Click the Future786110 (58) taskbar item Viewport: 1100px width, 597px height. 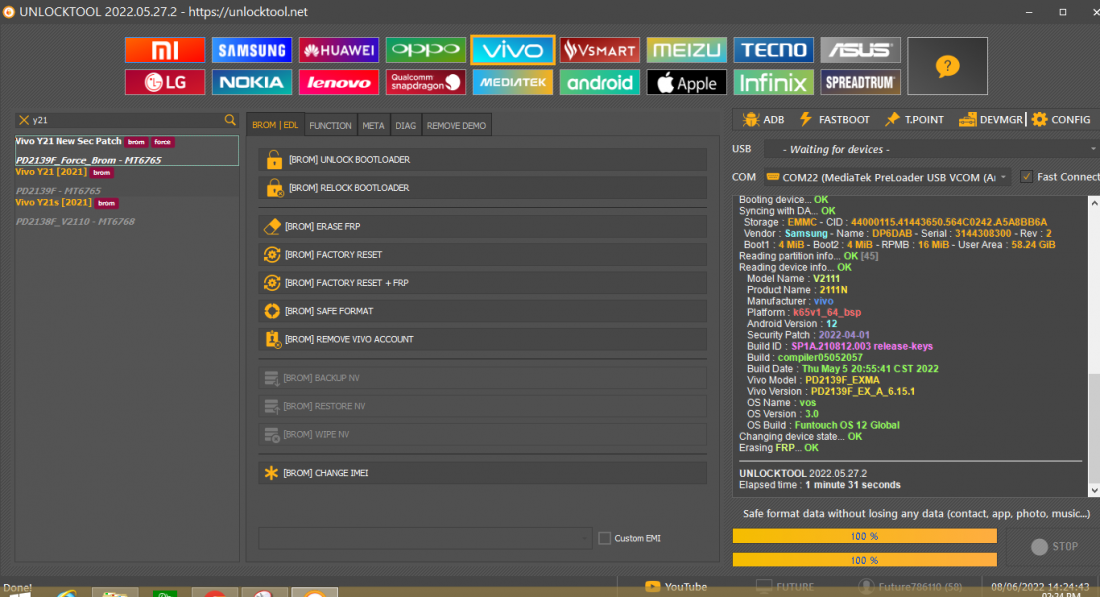click(911, 587)
